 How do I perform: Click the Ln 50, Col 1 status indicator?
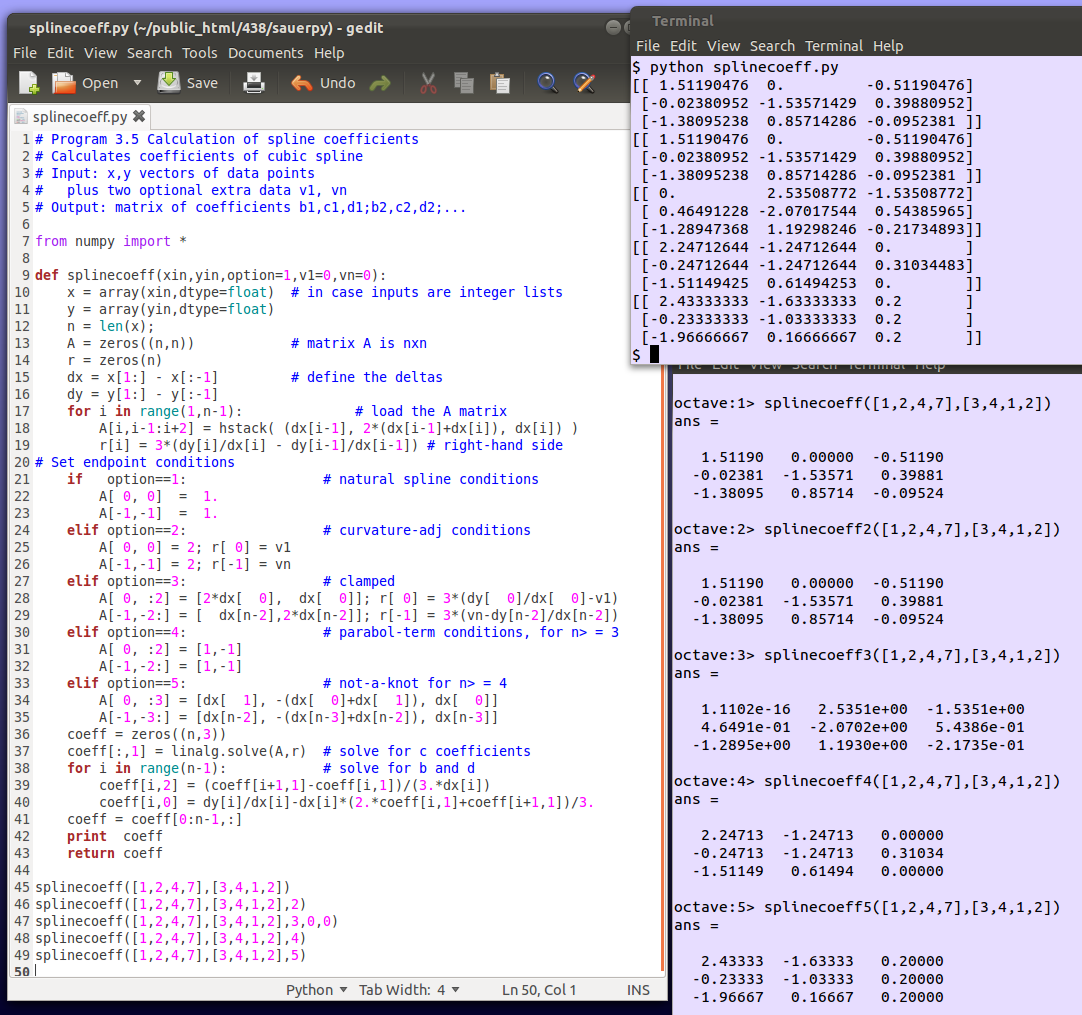coord(539,990)
